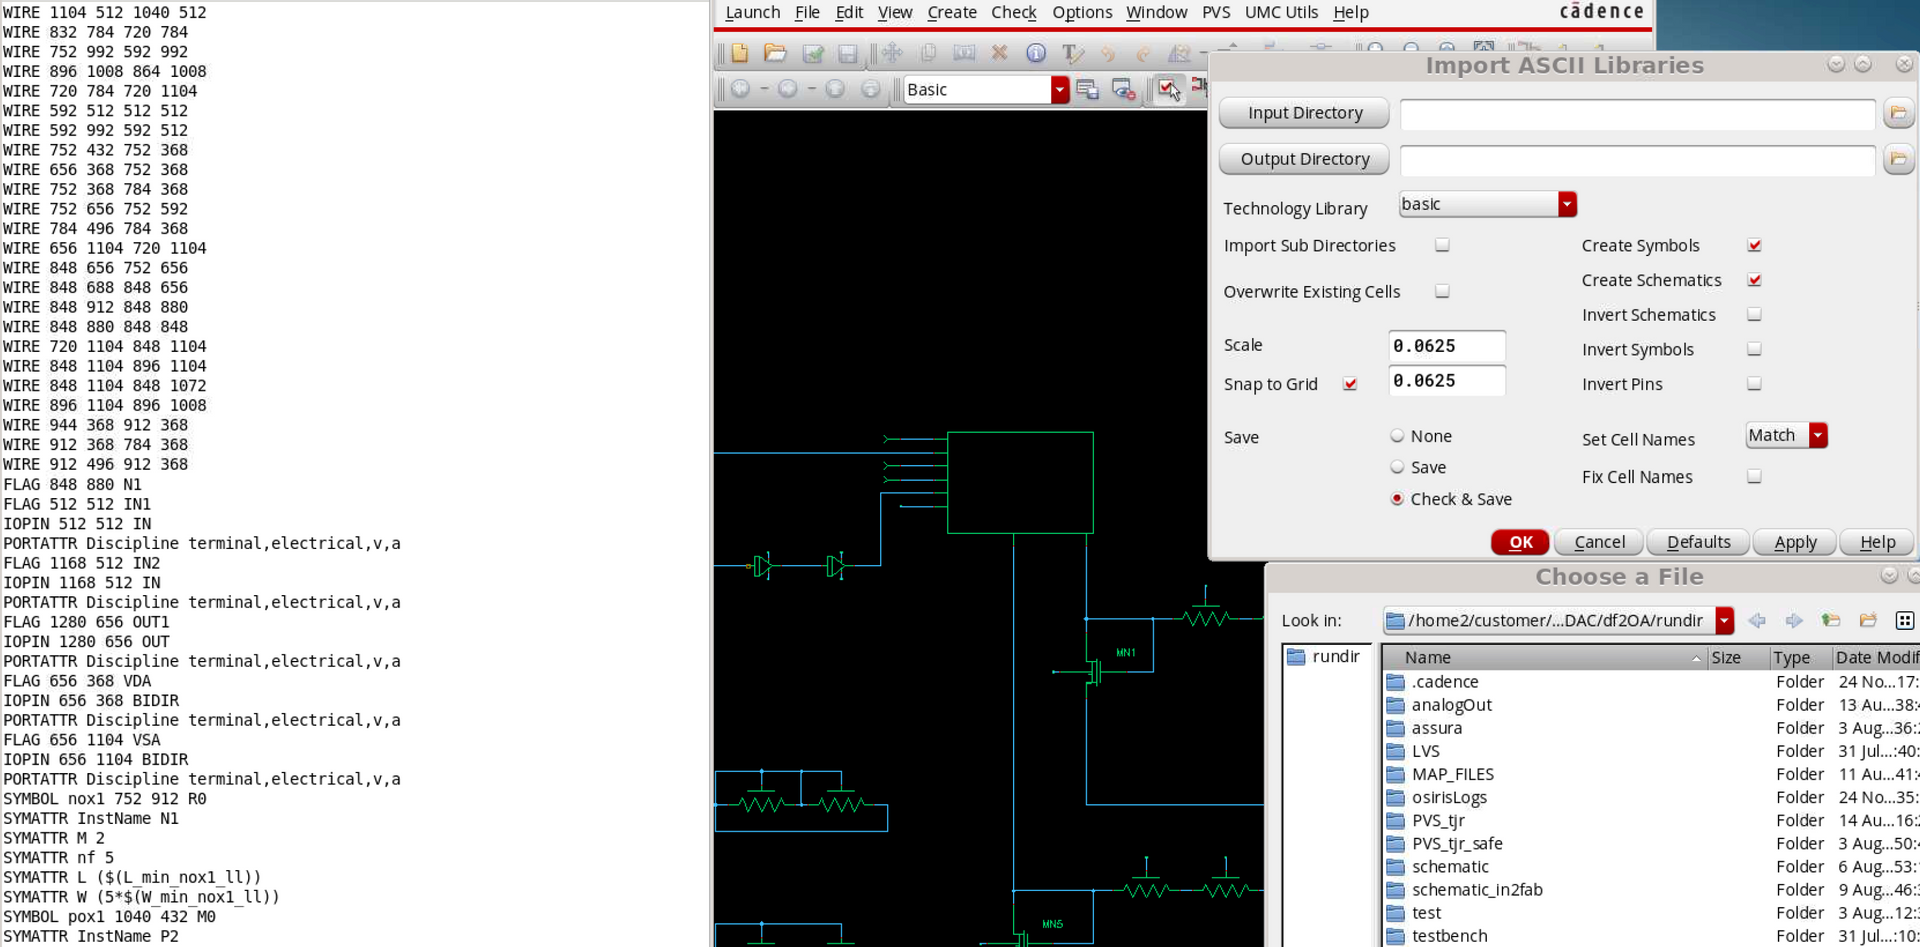Click the Input Directory button
The width and height of the screenshot is (1920, 947).
1304,113
